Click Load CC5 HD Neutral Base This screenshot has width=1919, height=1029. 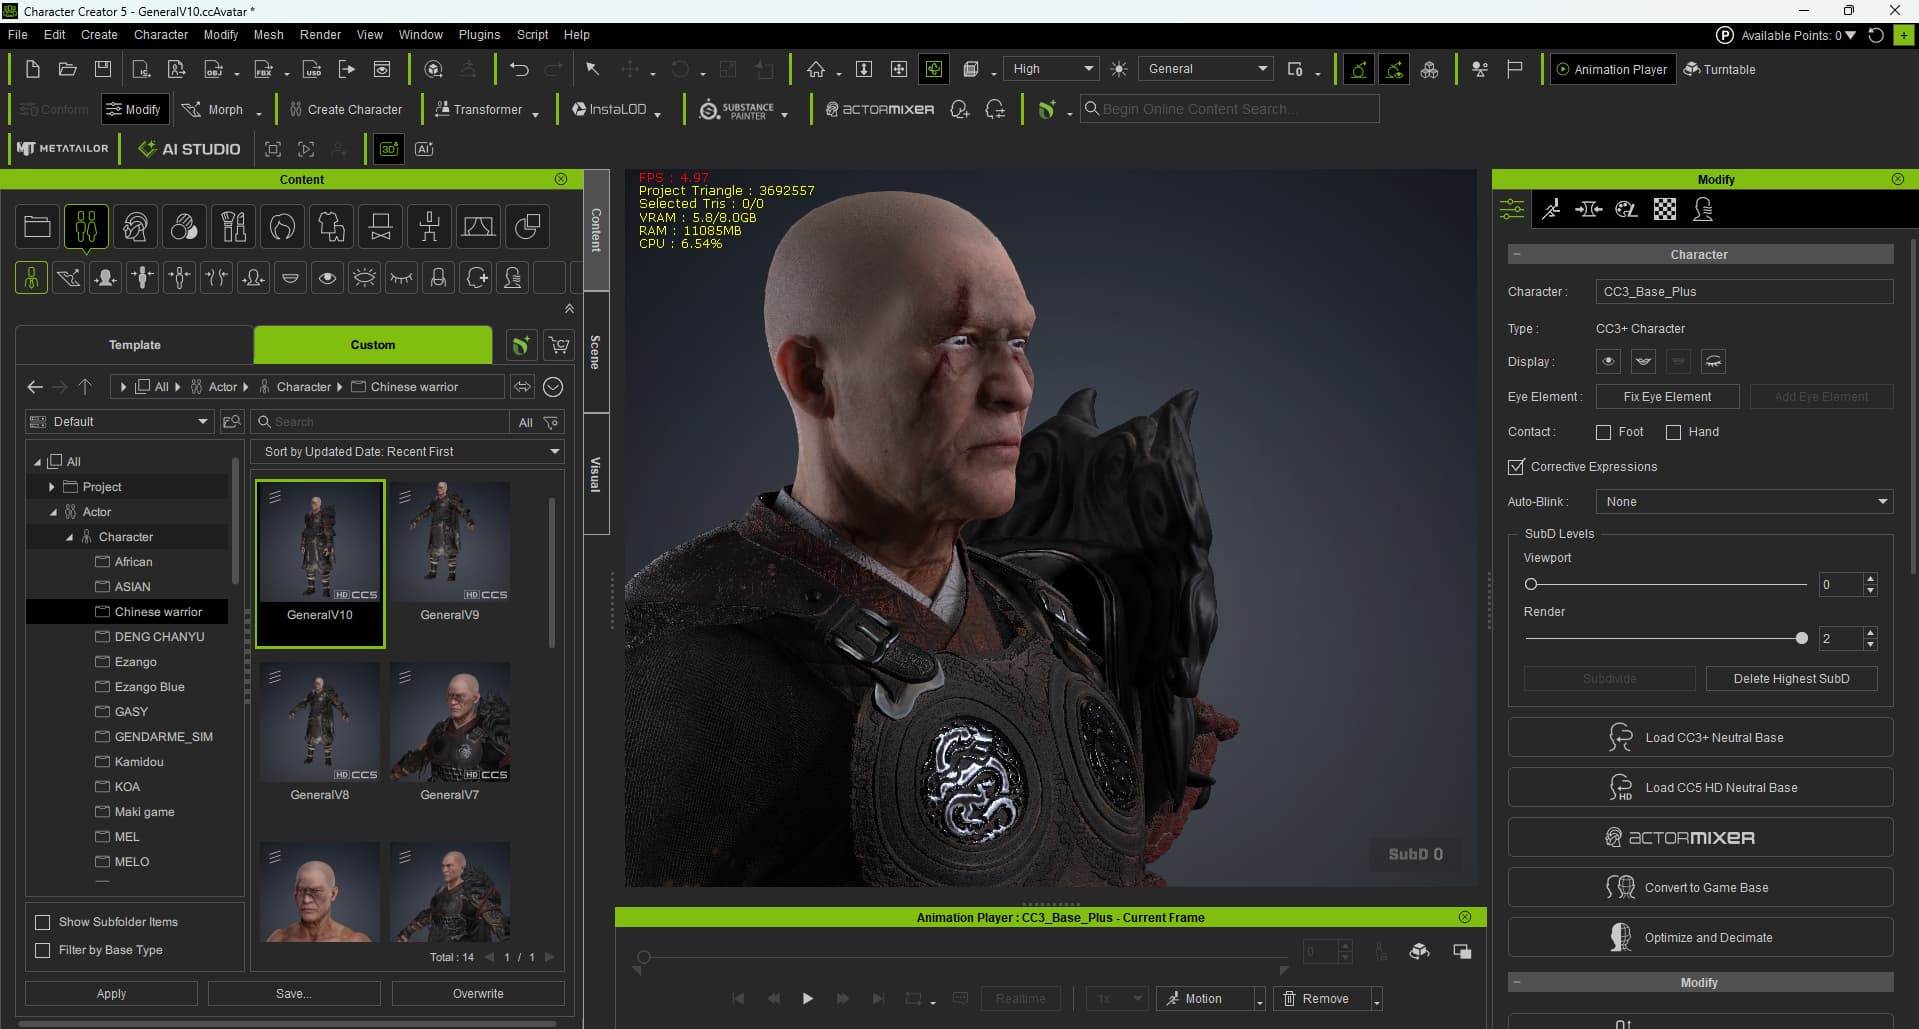point(1700,788)
